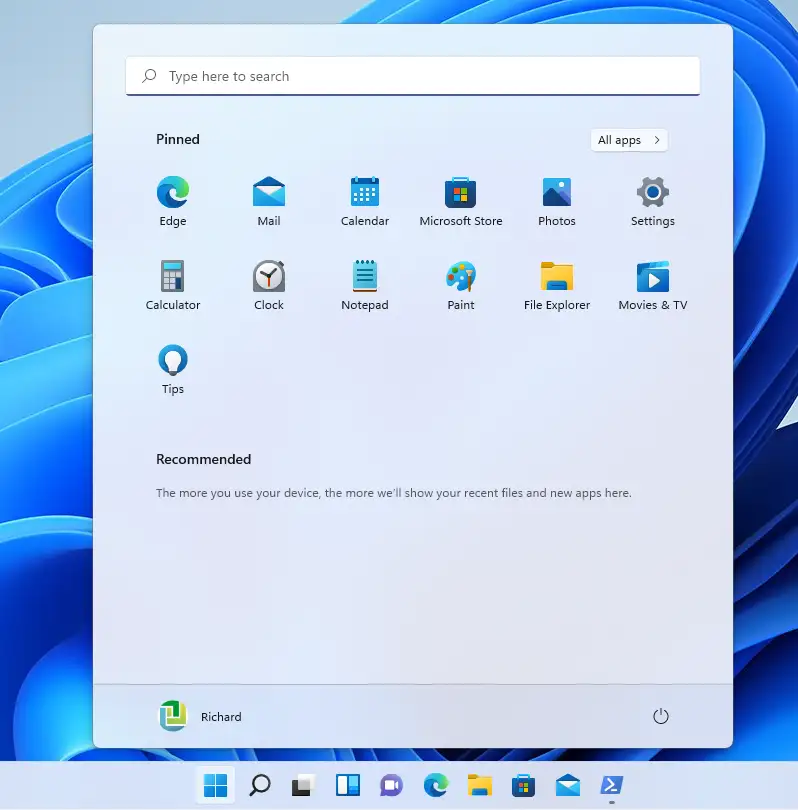Open the power options button

[x=661, y=716]
